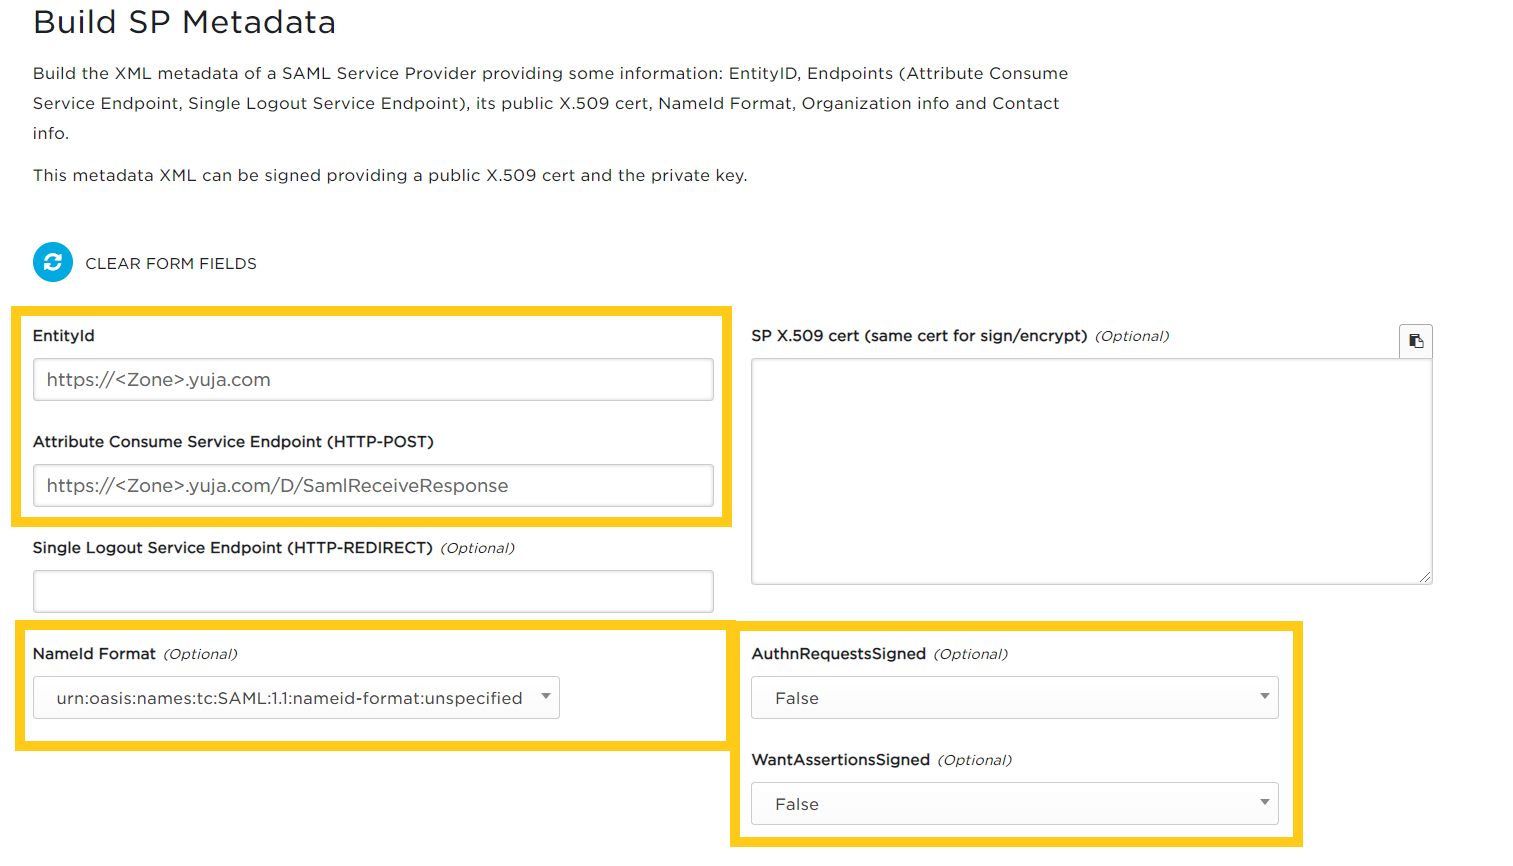Click the NameId Format label
Viewport: 1513px width, 866px height.
pos(94,654)
